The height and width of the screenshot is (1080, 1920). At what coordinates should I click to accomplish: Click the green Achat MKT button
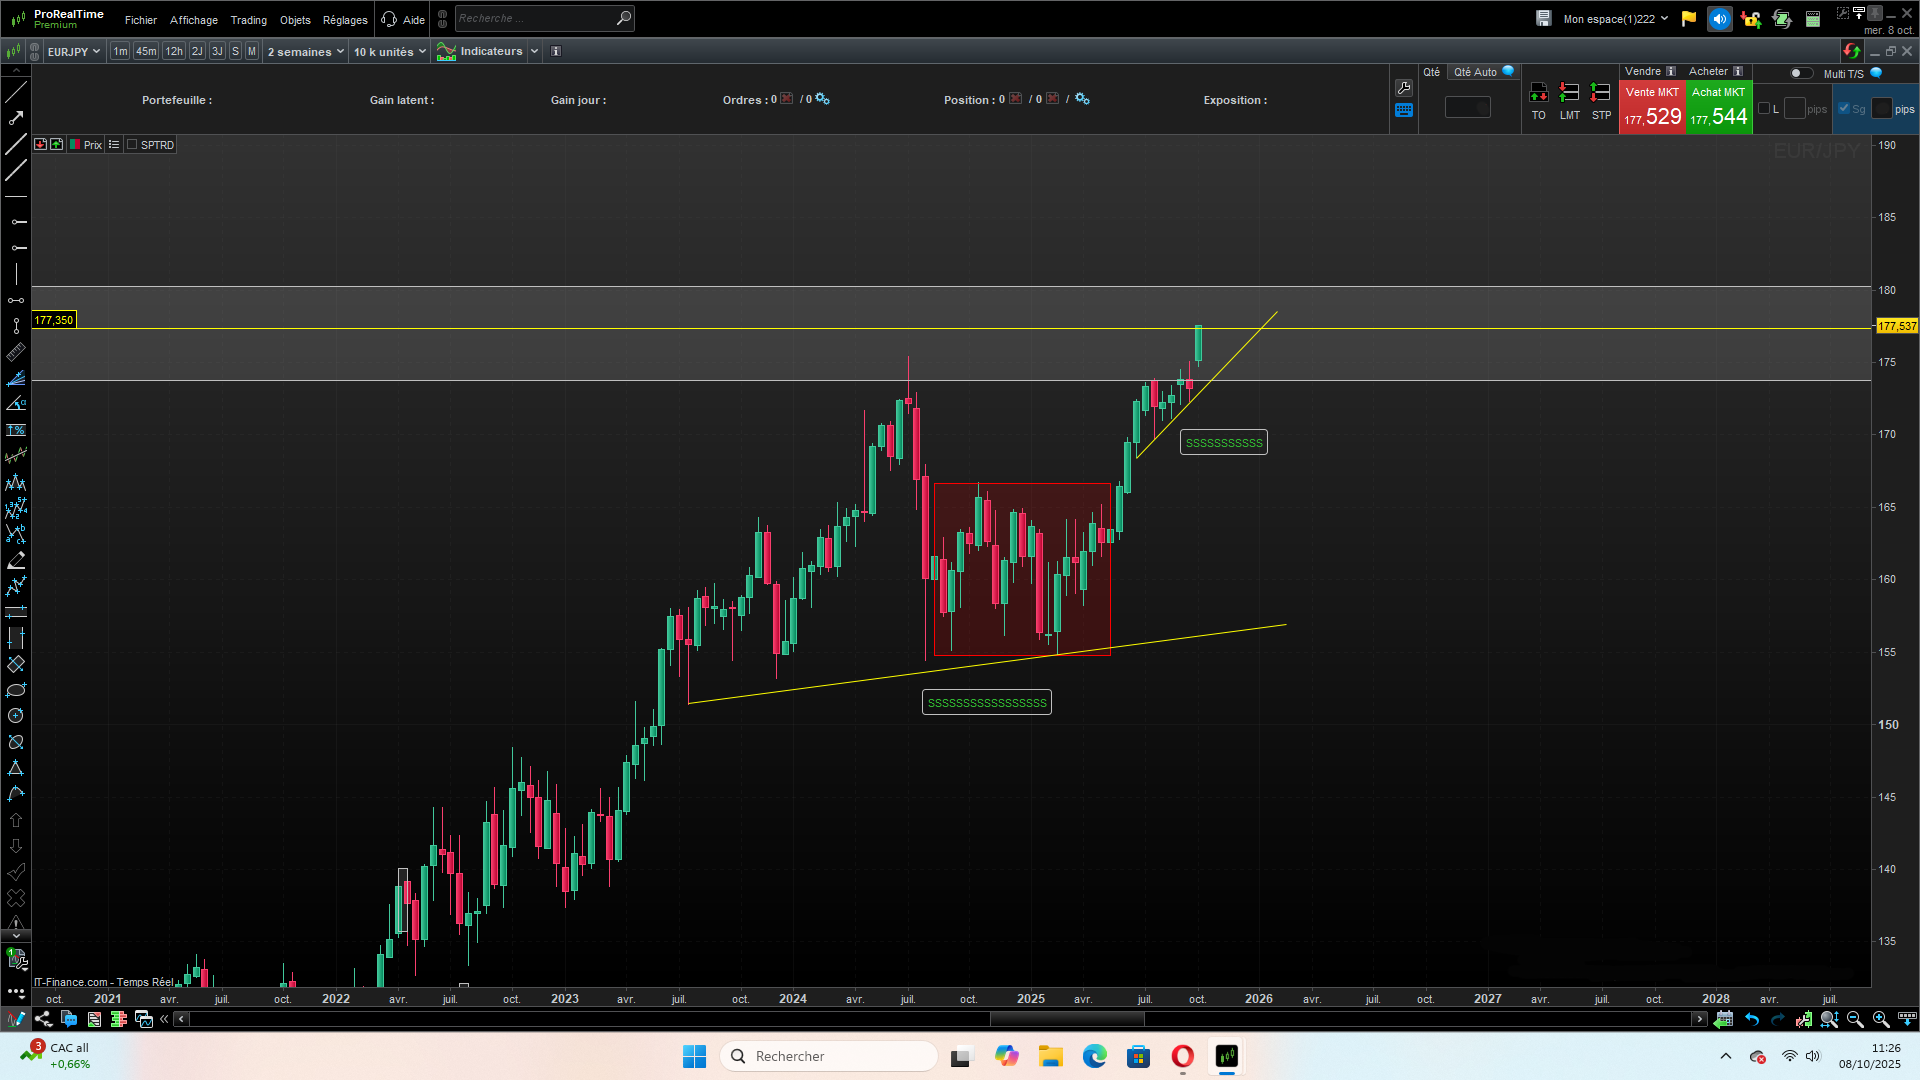pyautogui.click(x=1719, y=107)
